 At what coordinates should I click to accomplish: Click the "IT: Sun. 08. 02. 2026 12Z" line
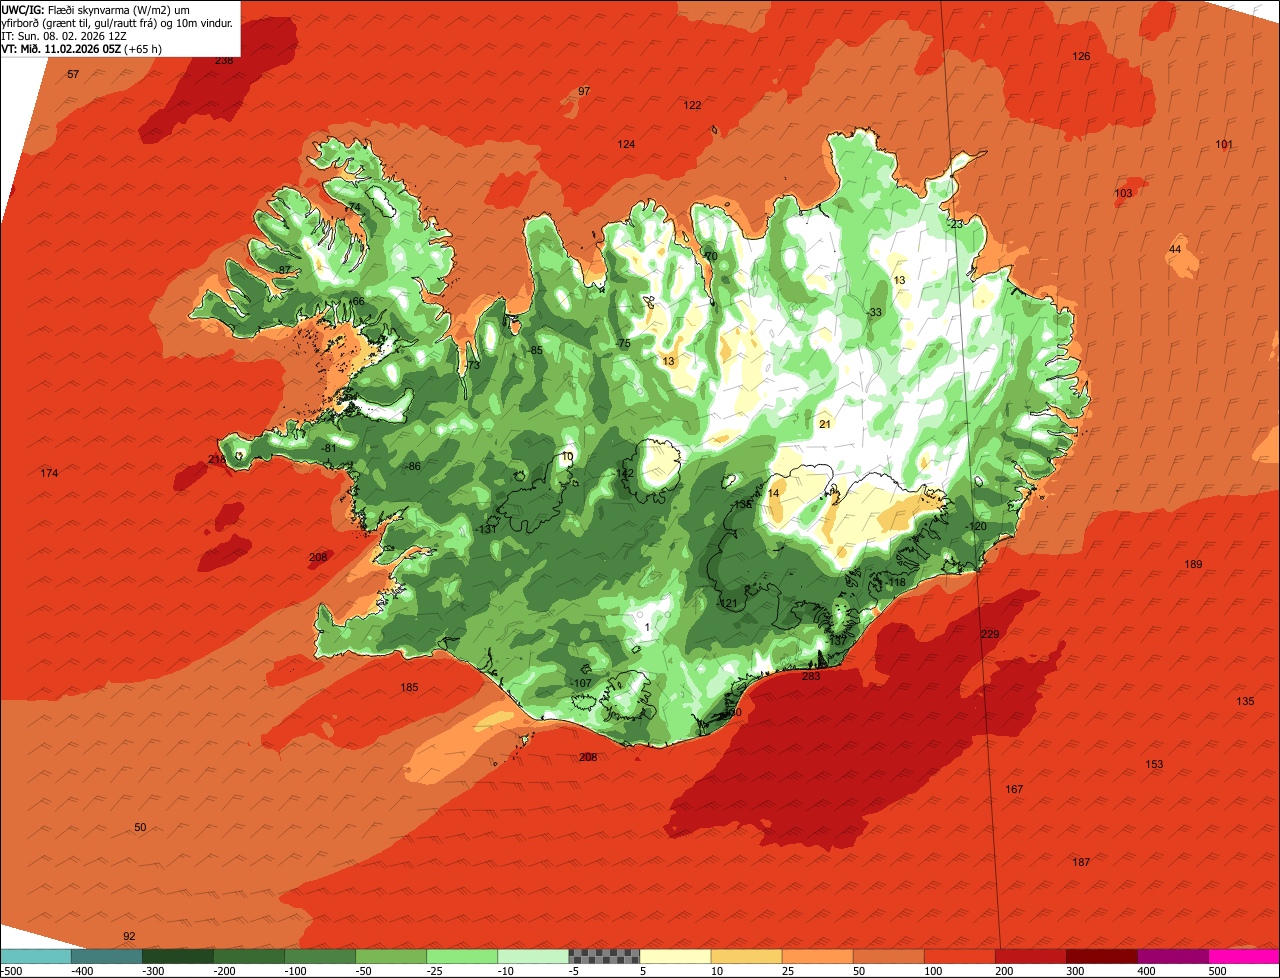pyautogui.click(x=63, y=35)
